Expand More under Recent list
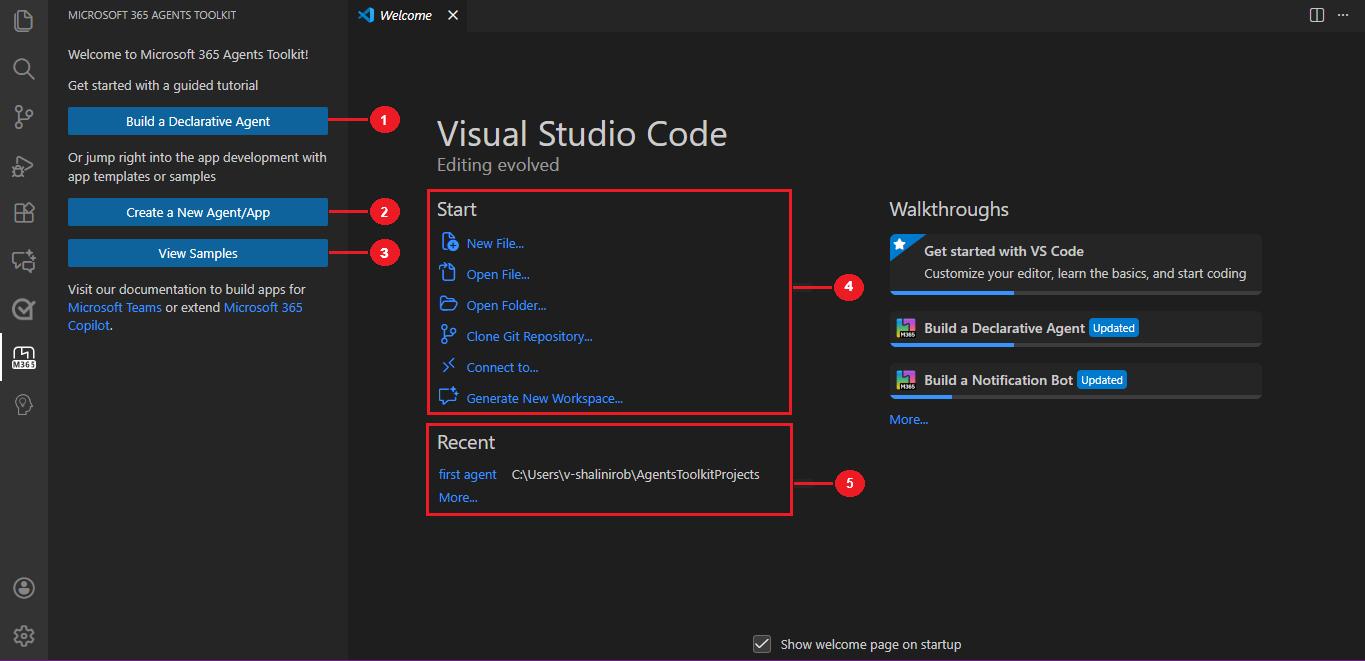This screenshot has height=661, width=1365. [458, 497]
